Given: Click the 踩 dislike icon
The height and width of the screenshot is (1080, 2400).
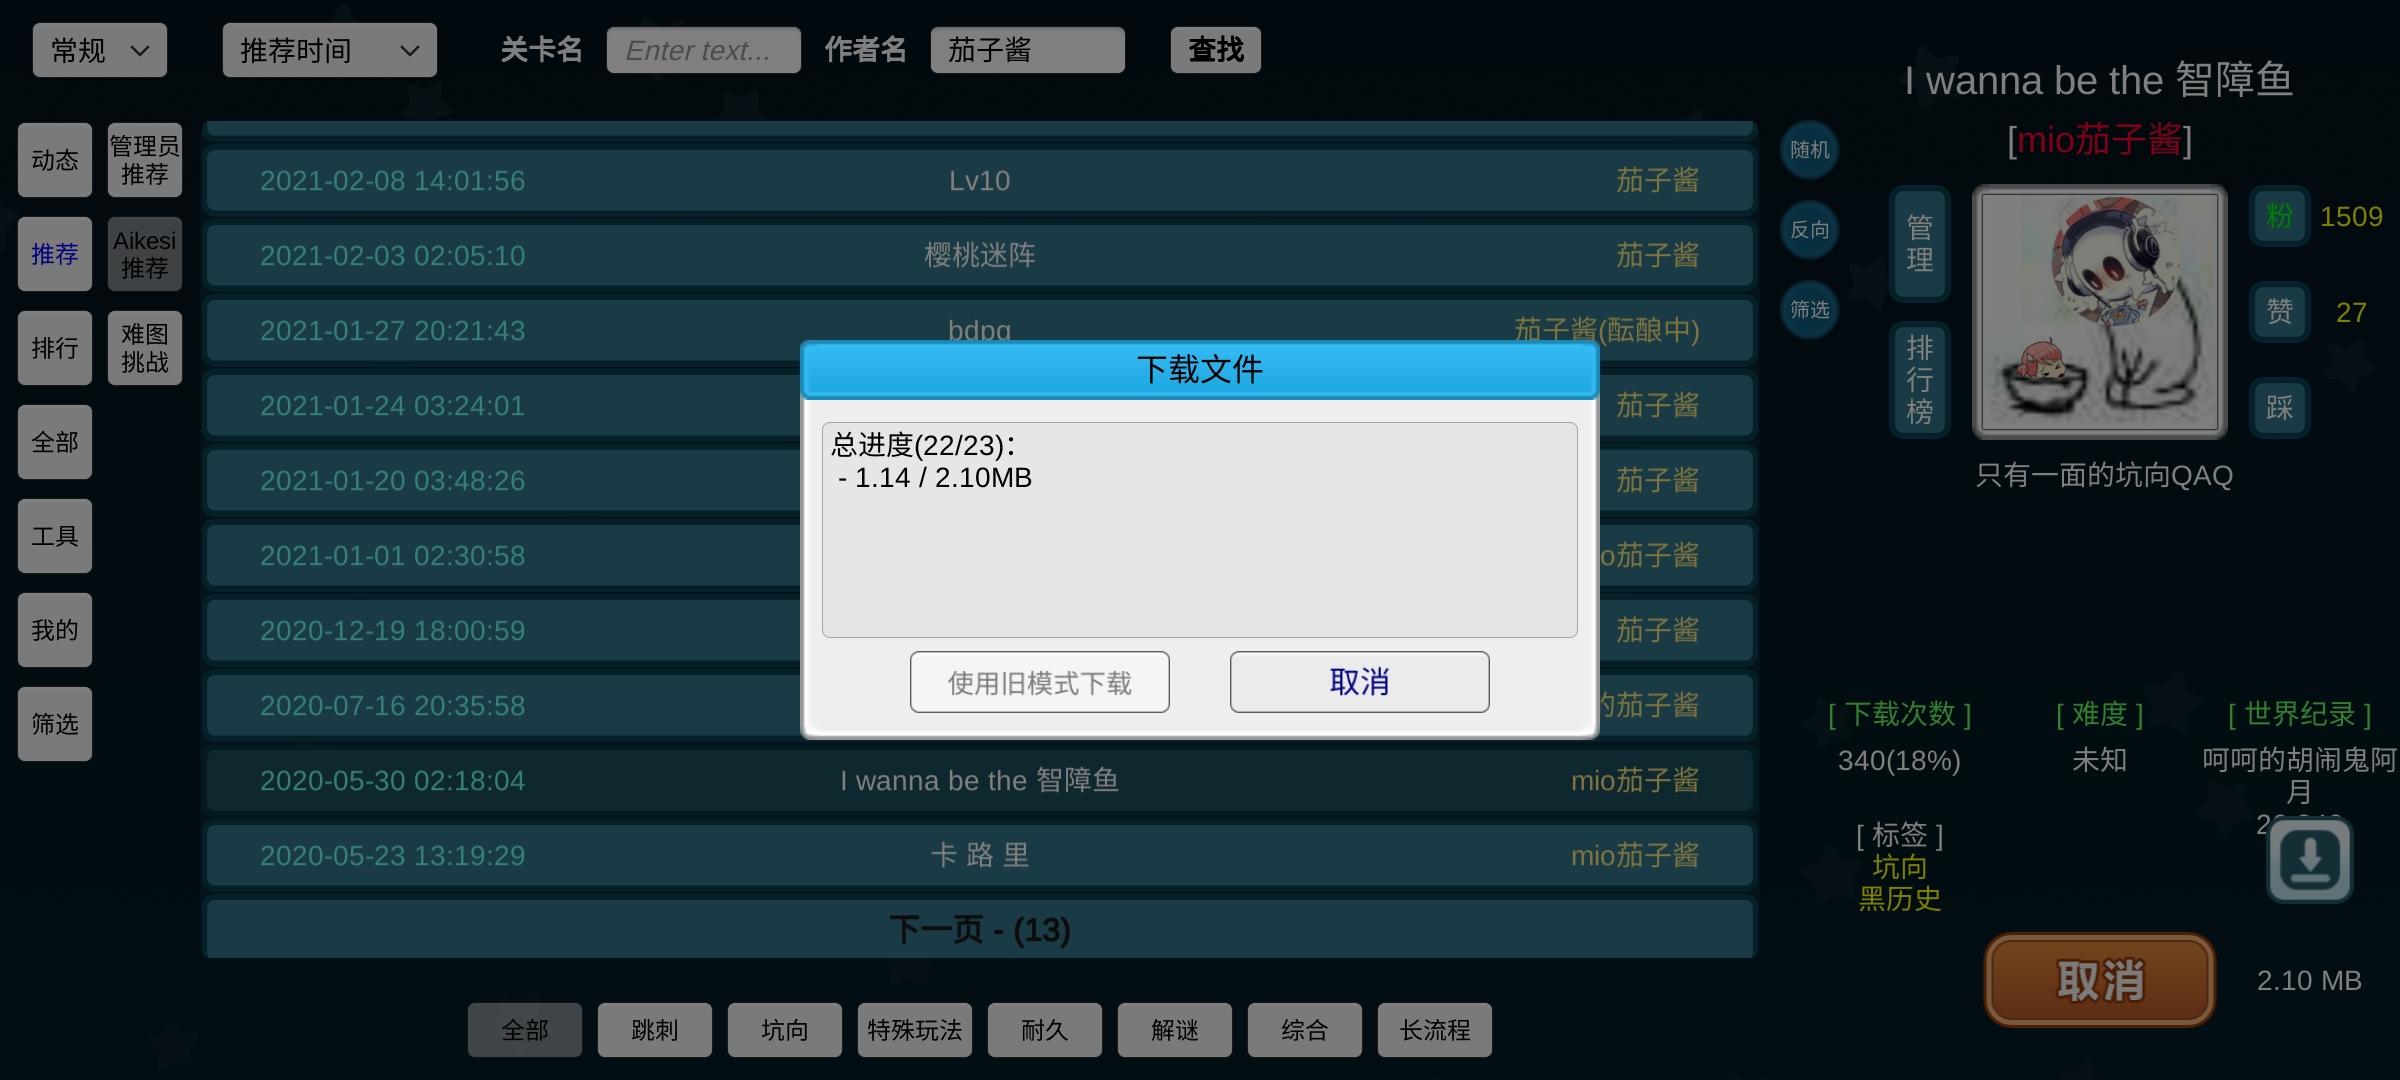Looking at the screenshot, I should [2279, 408].
